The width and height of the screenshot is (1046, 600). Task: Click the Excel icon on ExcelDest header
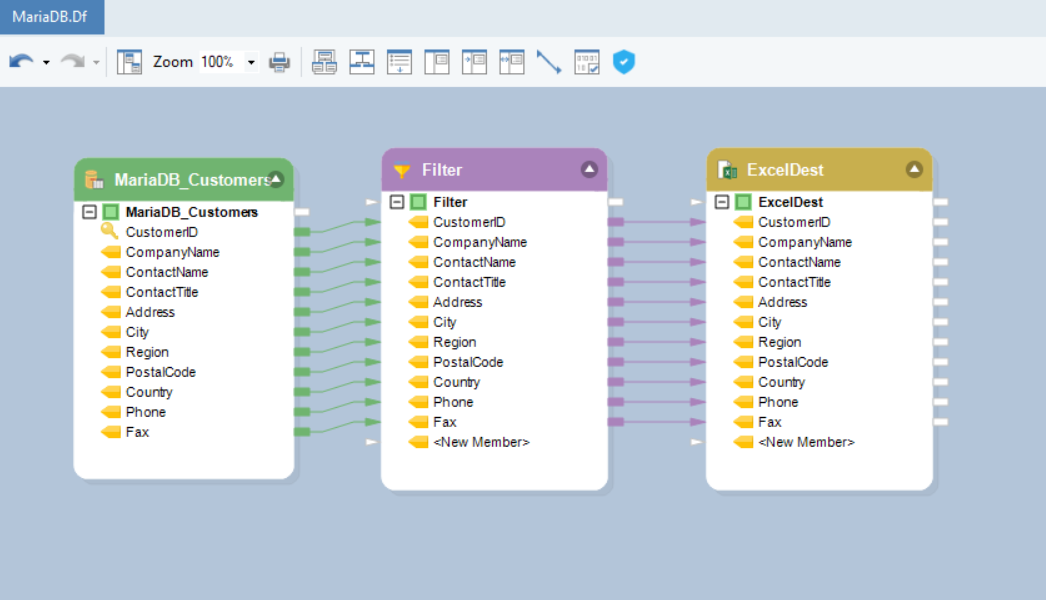pyautogui.click(x=727, y=171)
